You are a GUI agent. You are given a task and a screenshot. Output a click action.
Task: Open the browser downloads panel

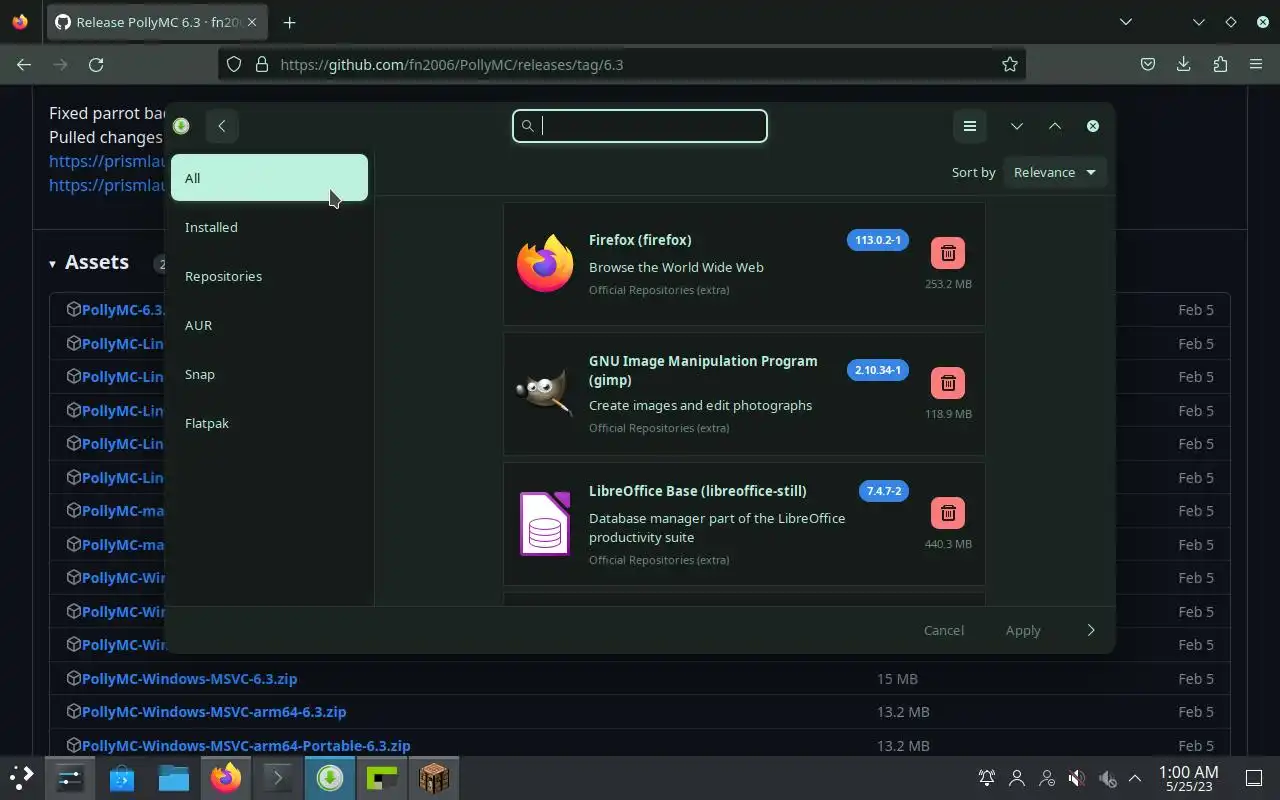tap(1183, 64)
